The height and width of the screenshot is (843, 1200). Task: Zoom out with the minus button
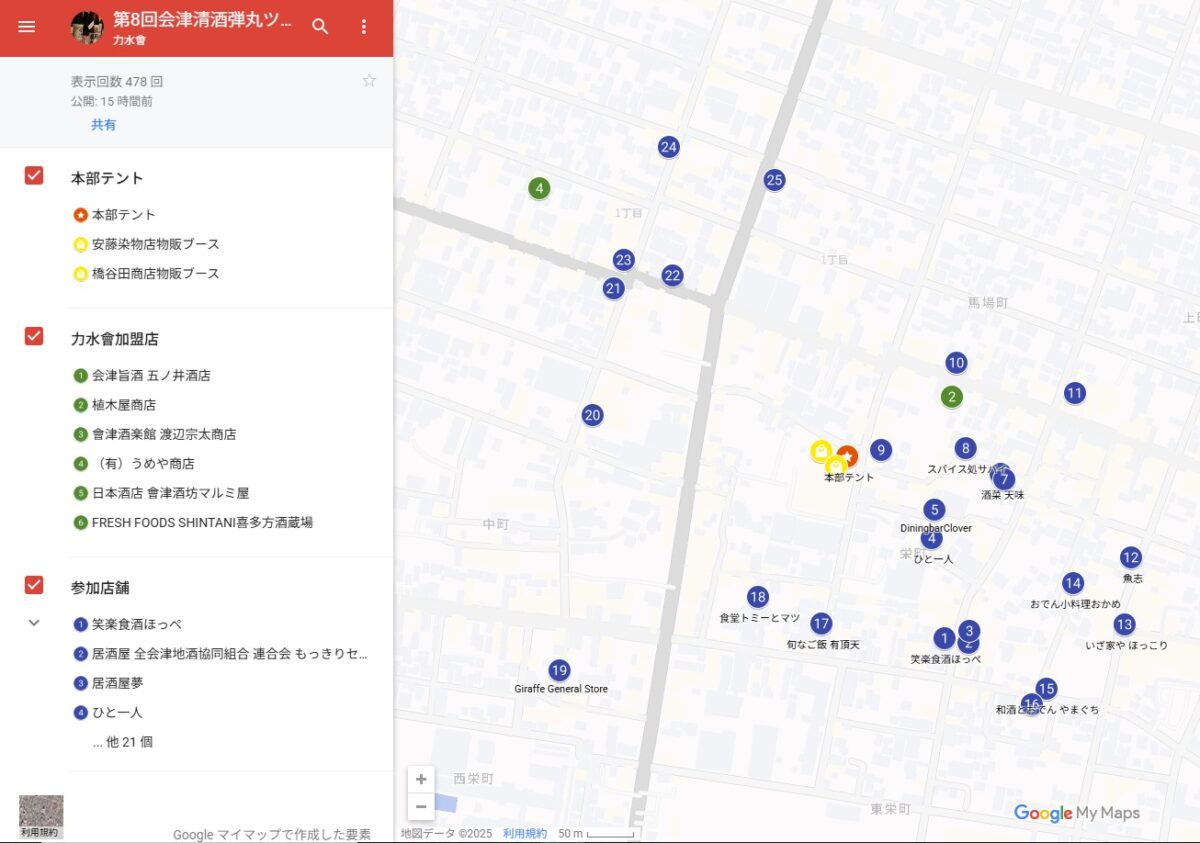click(421, 806)
